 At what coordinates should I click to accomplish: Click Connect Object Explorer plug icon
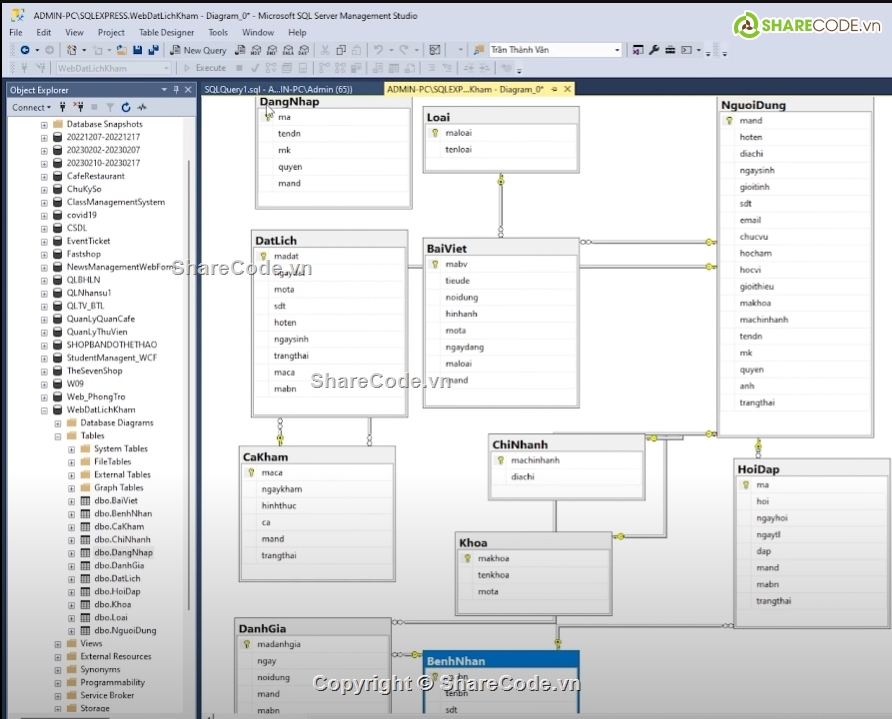[x=63, y=107]
